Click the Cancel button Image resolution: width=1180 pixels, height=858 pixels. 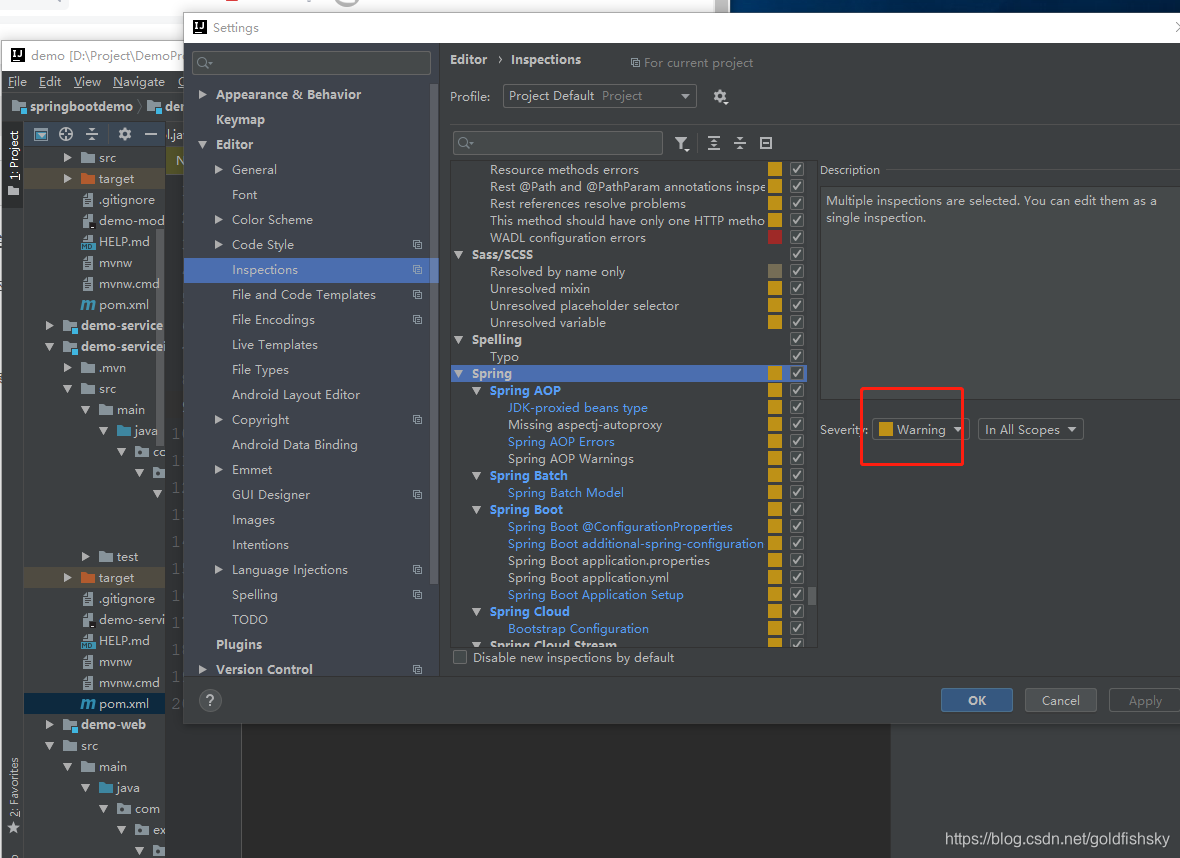click(1060, 700)
